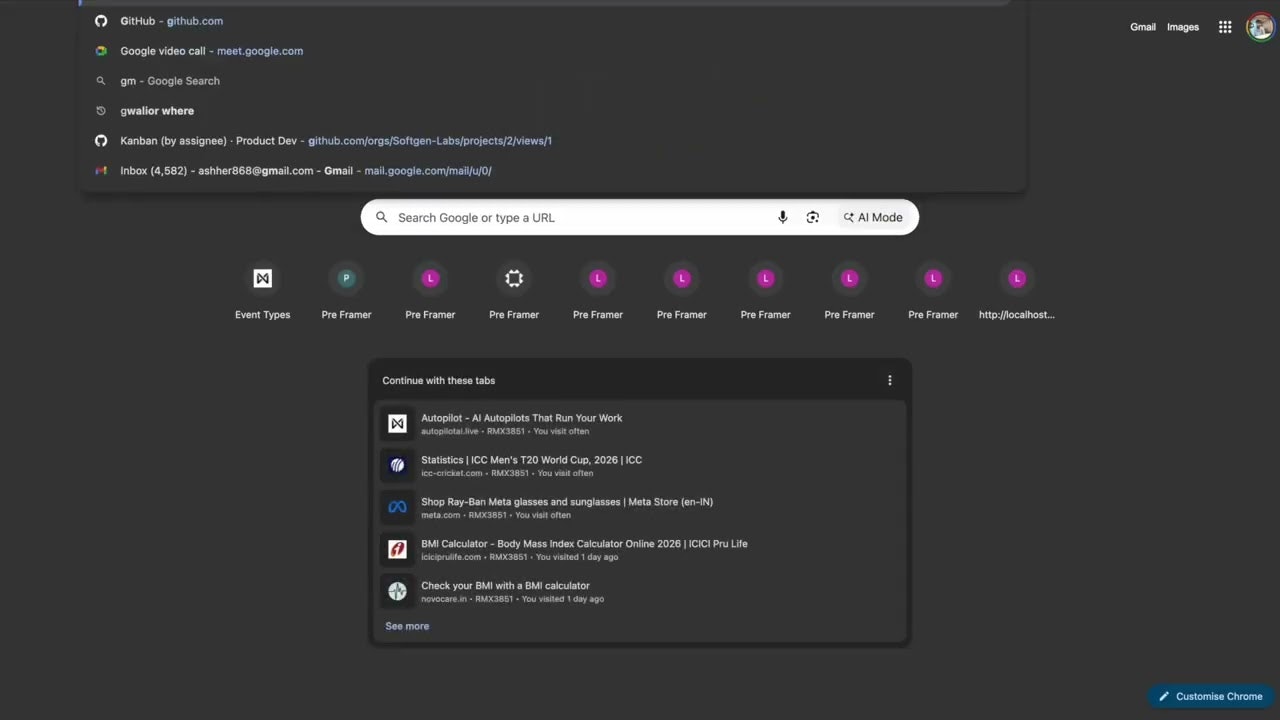This screenshot has height=720, width=1280.
Task: Open the Gmail link
Action: point(1143,27)
